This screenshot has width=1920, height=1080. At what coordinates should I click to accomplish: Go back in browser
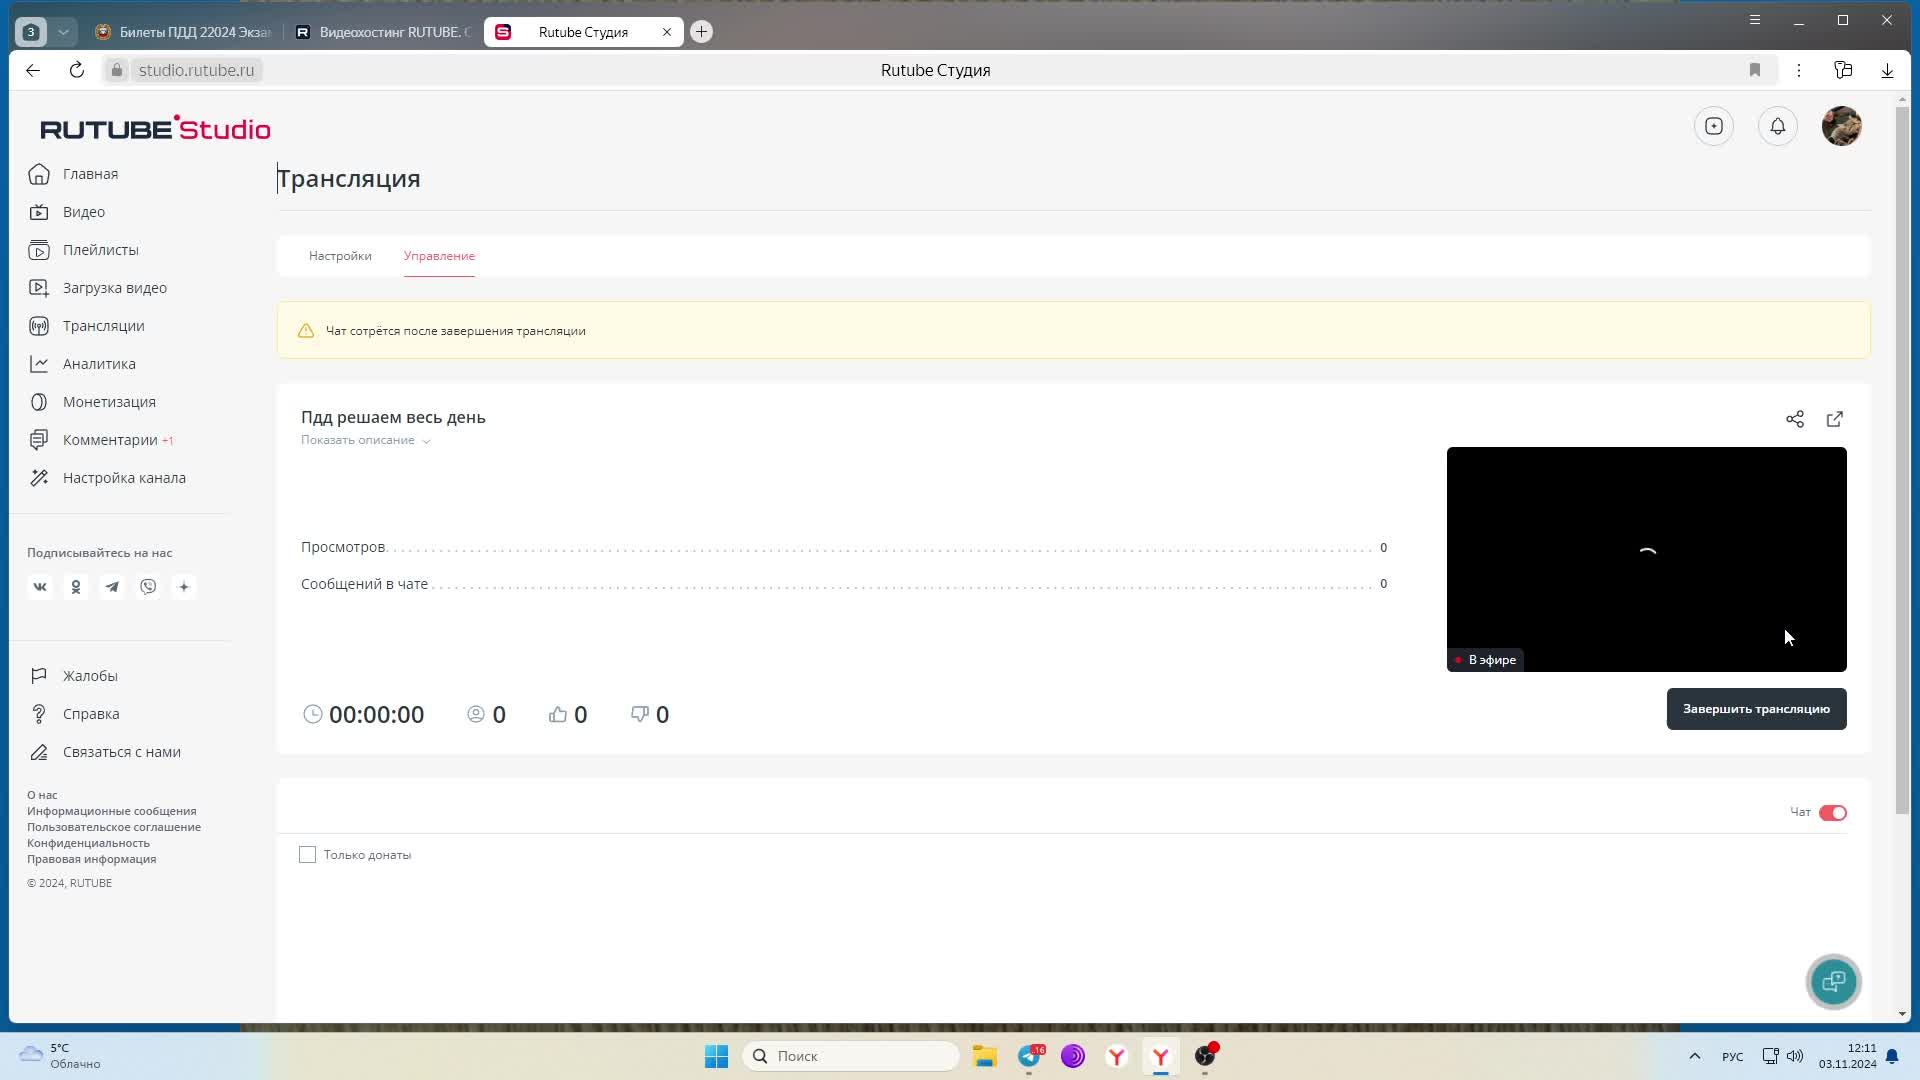tap(33, 70)
